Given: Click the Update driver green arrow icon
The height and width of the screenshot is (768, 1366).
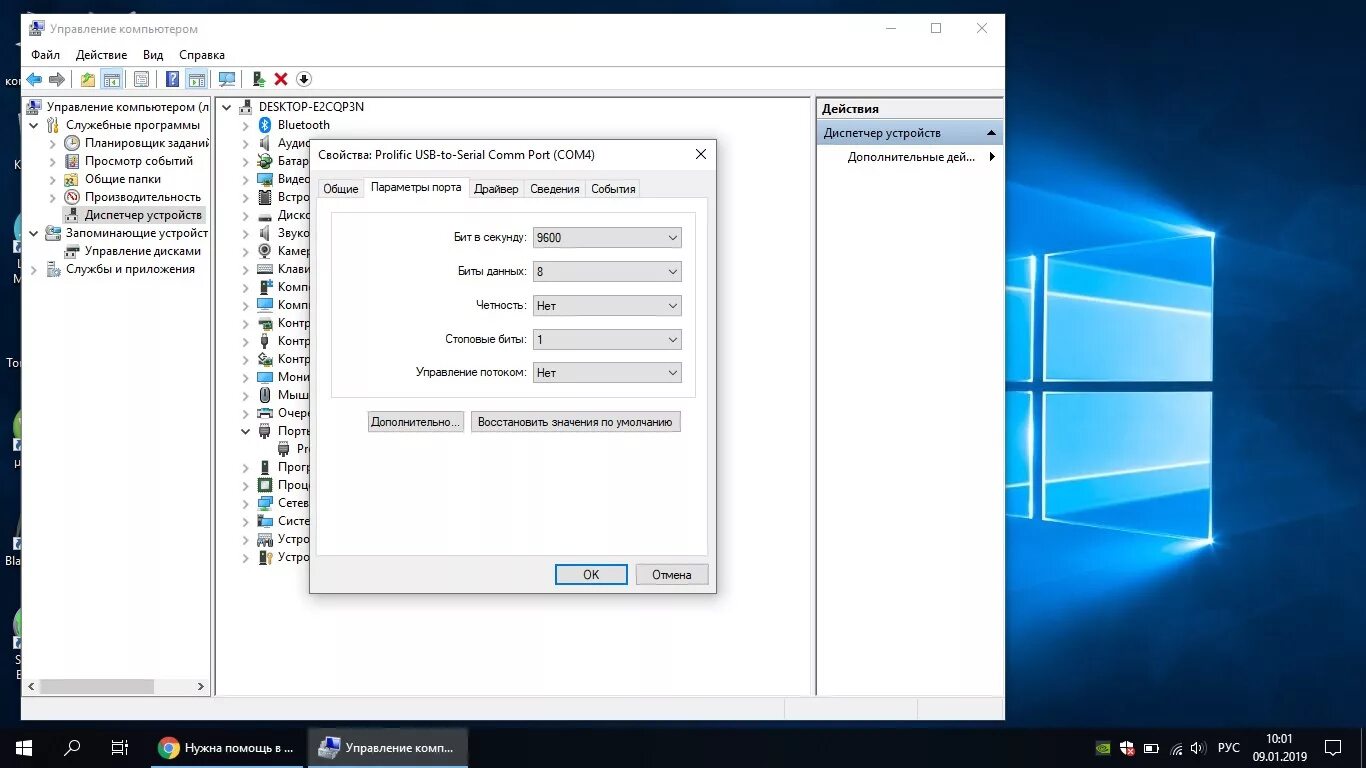Looking at the screenshot, I should click(258, 79).
